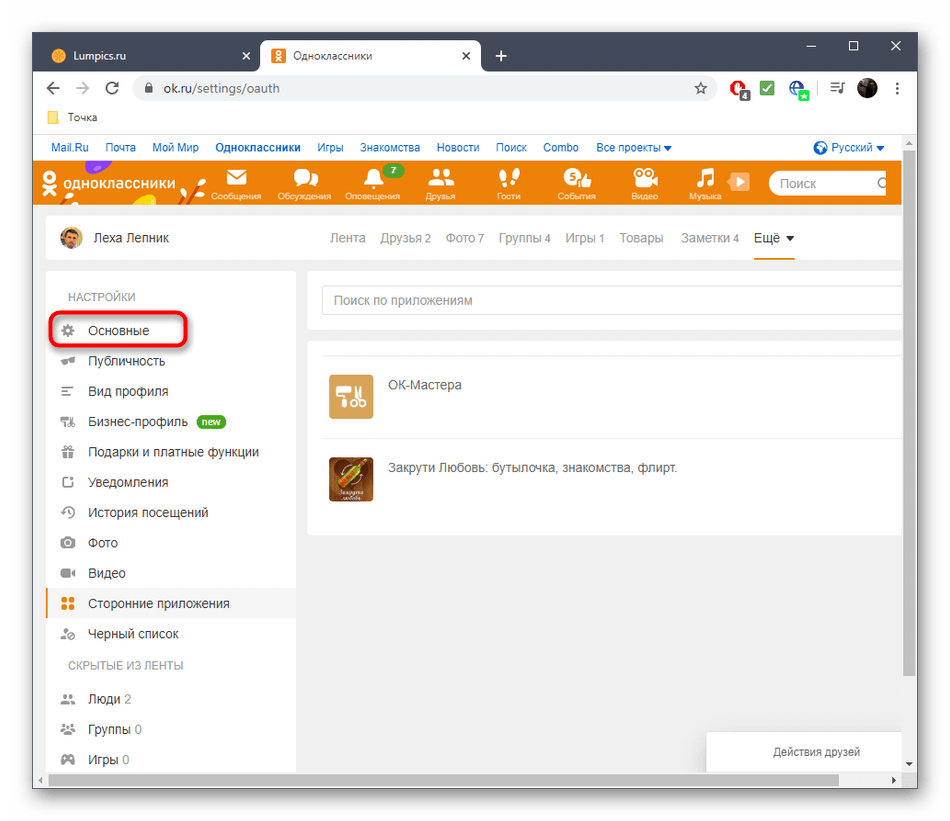Viewport: 950px width, 821px height.
Task: Open the Знакомства menu item
Action: (389, 147)
